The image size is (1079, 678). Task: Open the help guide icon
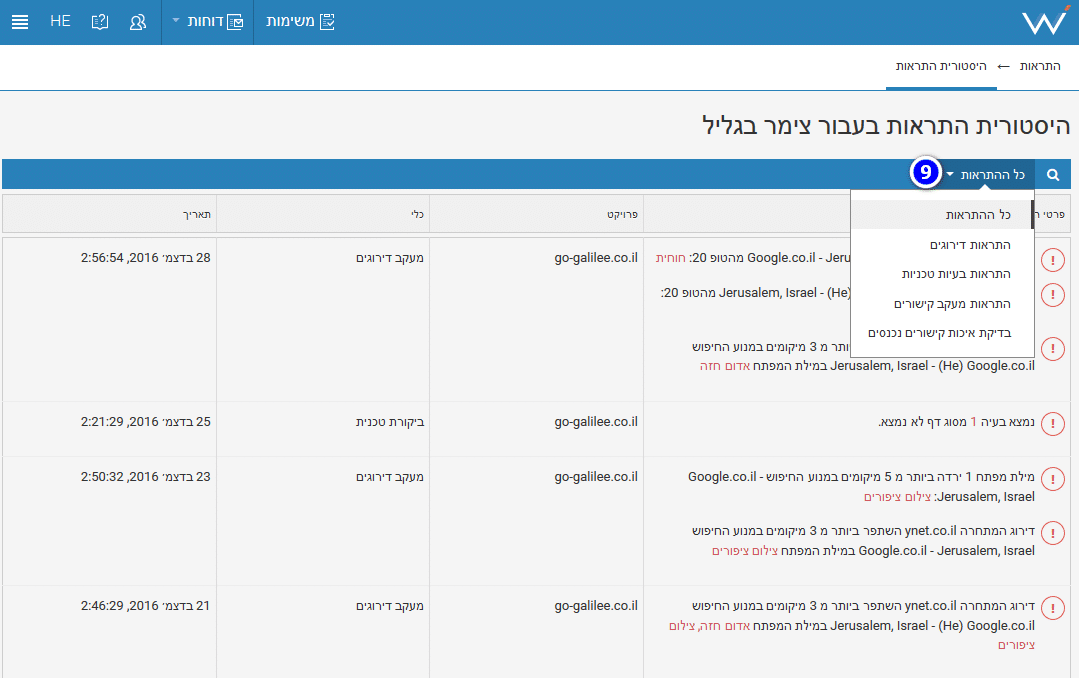[x=100, y=22]
